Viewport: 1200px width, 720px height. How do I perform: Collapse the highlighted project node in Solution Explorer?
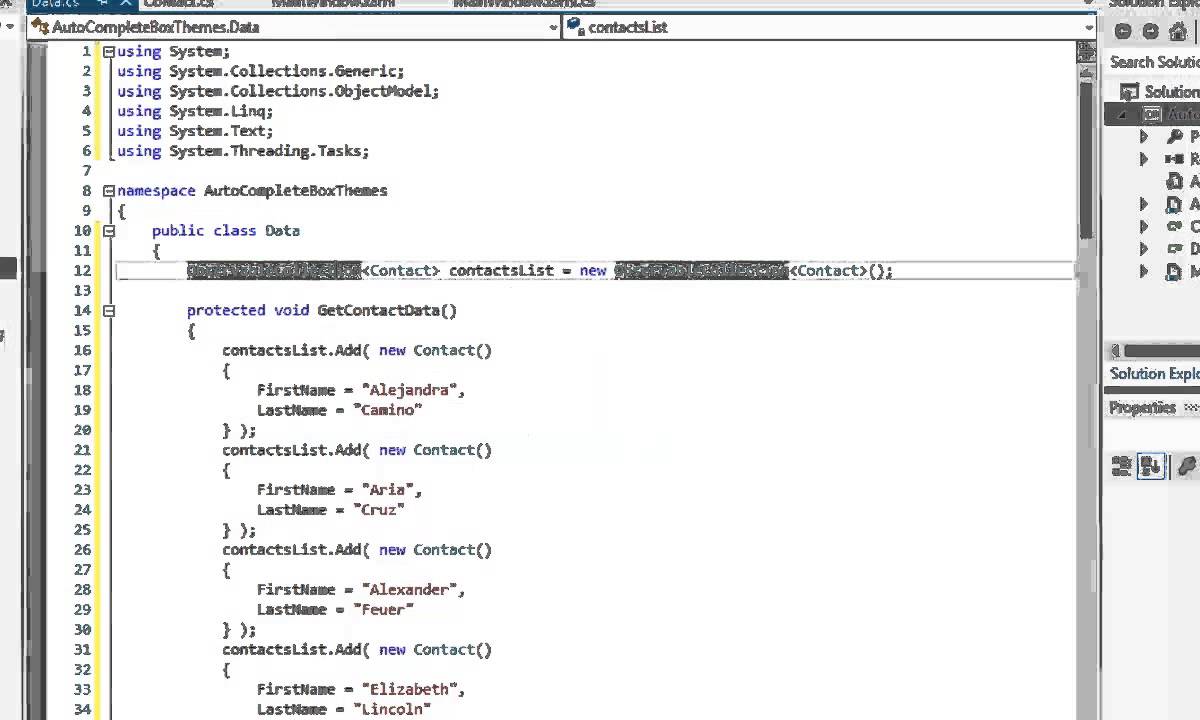(1122, 114)
